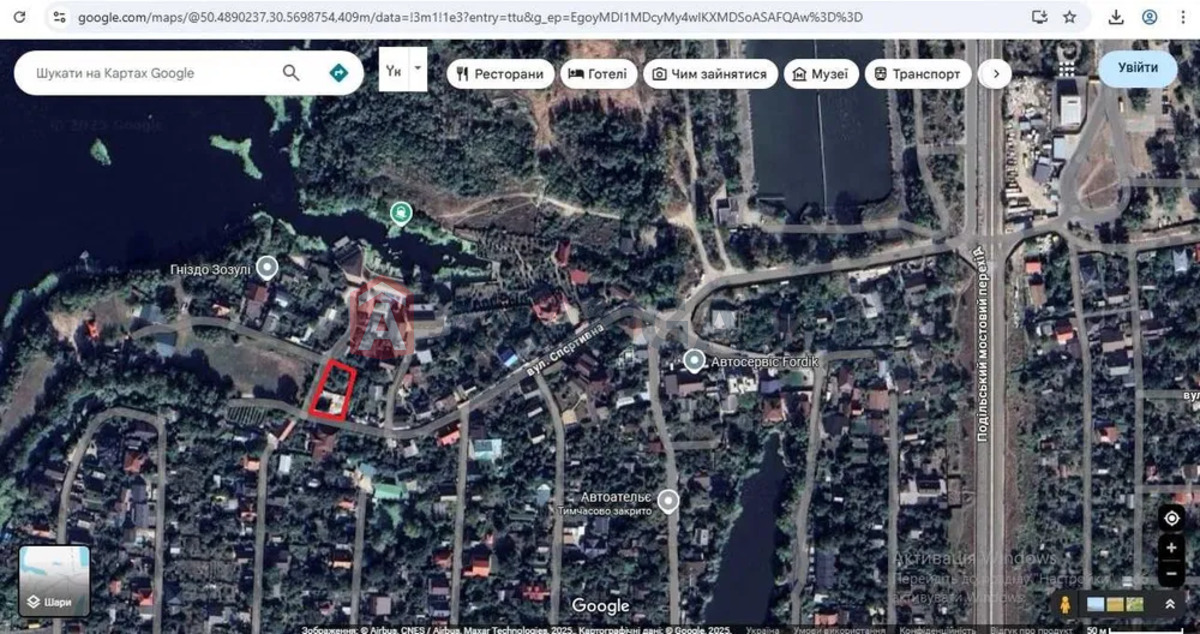1200x634 pixels.
Task: Click the Шукати на Картах Google search field
Action: tap(150, 73)
